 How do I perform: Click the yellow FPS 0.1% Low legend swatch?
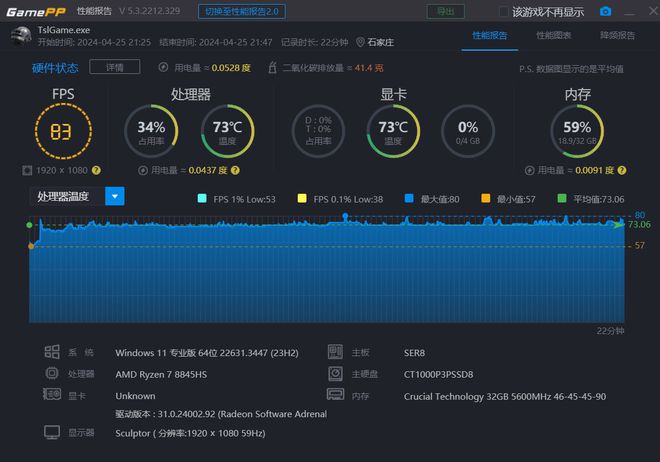coord(302,198)
